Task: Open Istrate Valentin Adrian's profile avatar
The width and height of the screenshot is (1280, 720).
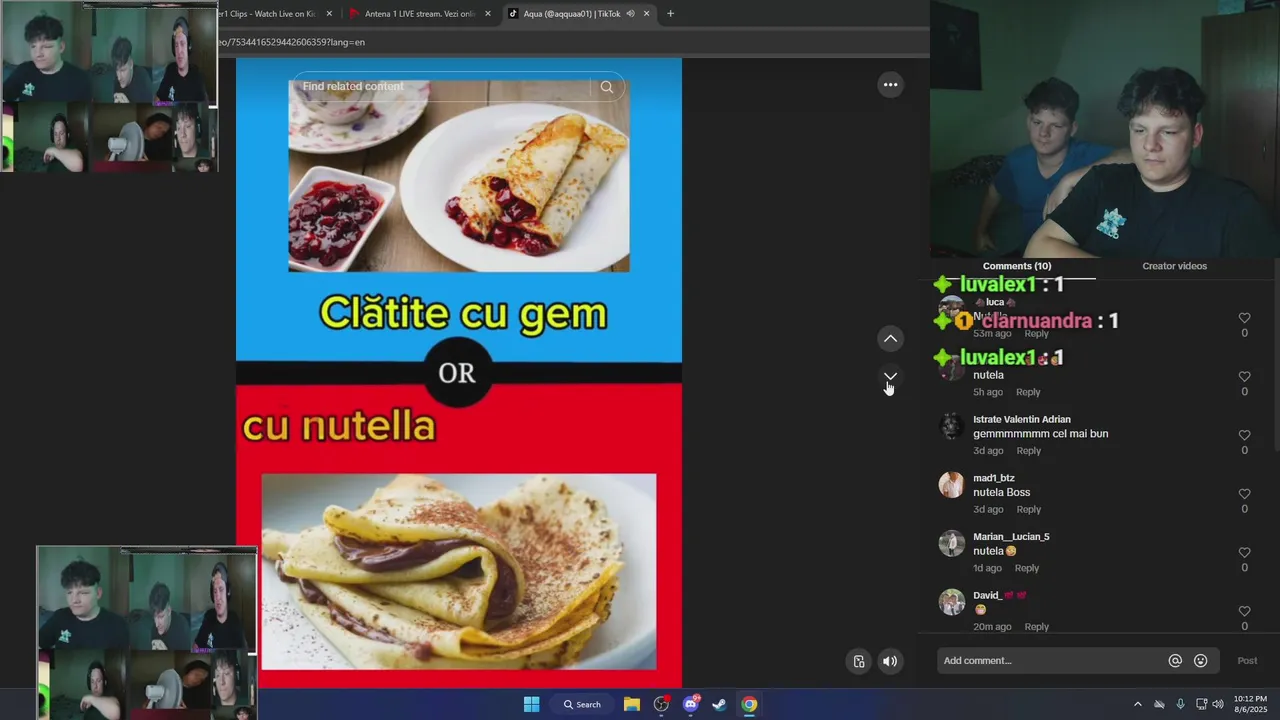Action: coord(951,427)
